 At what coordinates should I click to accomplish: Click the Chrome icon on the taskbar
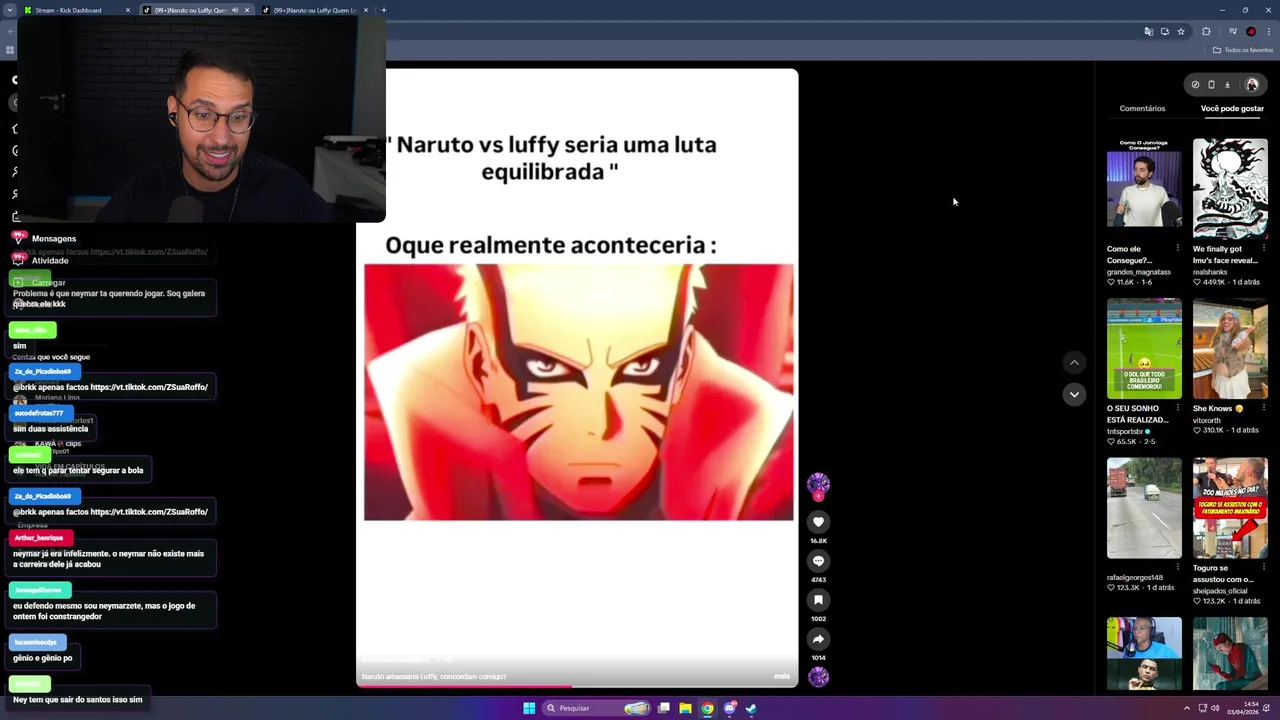click(x=707, y=708)
